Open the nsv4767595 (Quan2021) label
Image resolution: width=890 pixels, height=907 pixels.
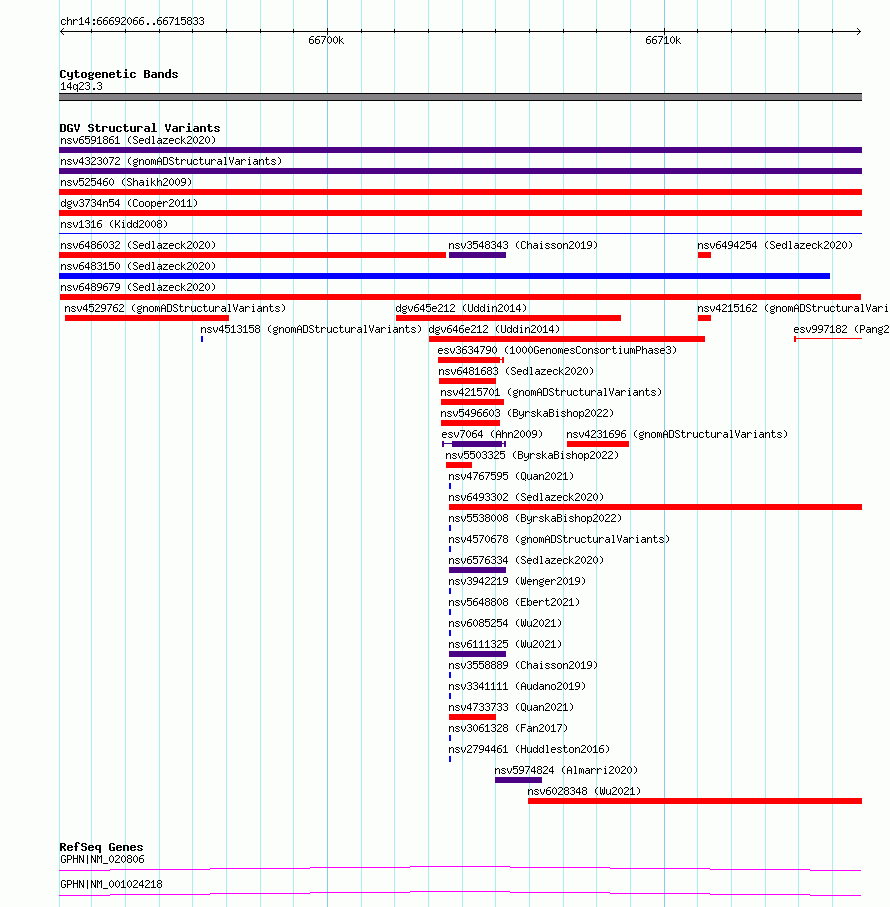tap(511, 477)
